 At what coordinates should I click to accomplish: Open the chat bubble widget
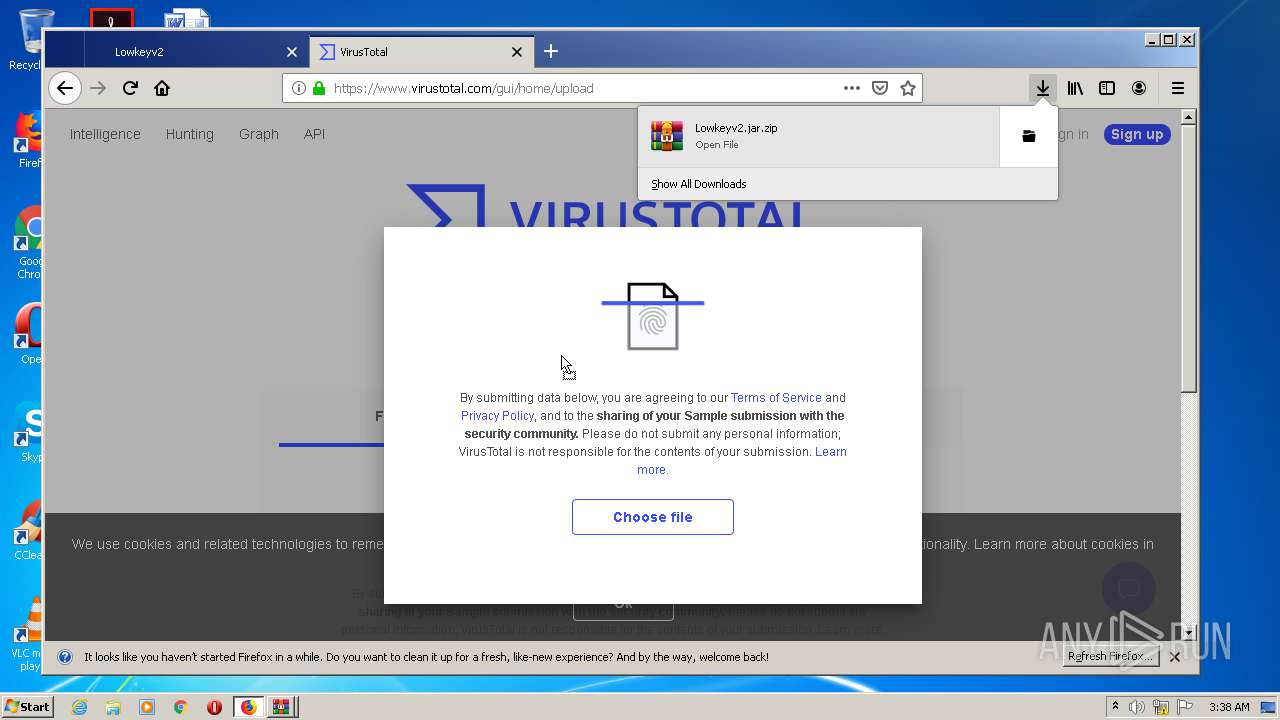(1128, 589)
